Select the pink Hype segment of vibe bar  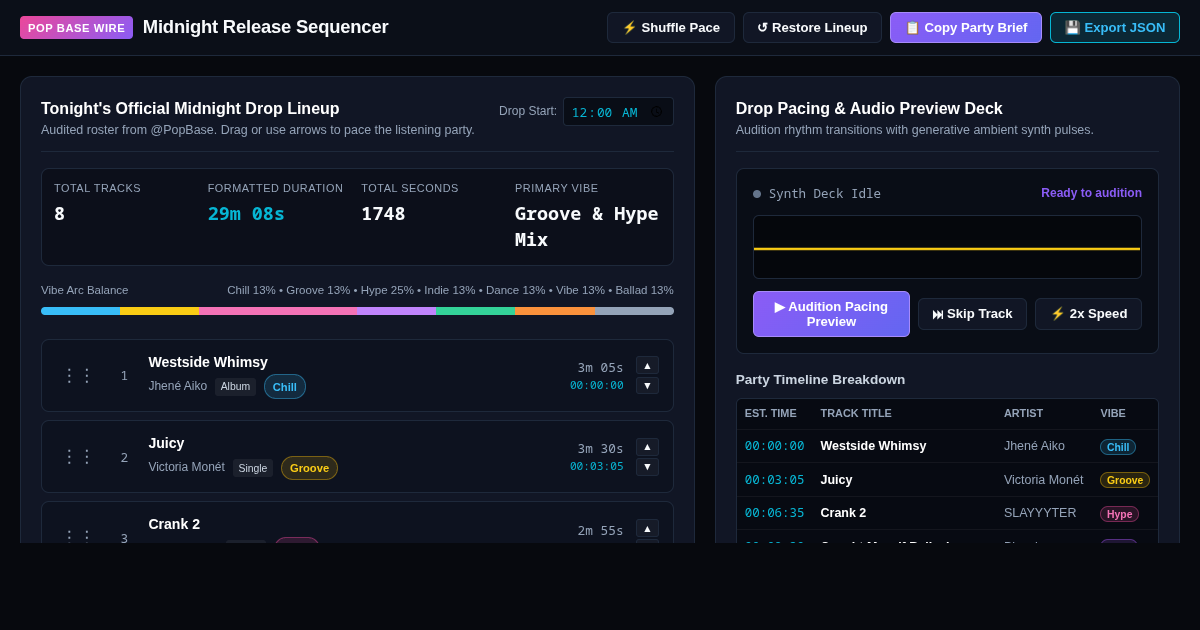point(278,311)
